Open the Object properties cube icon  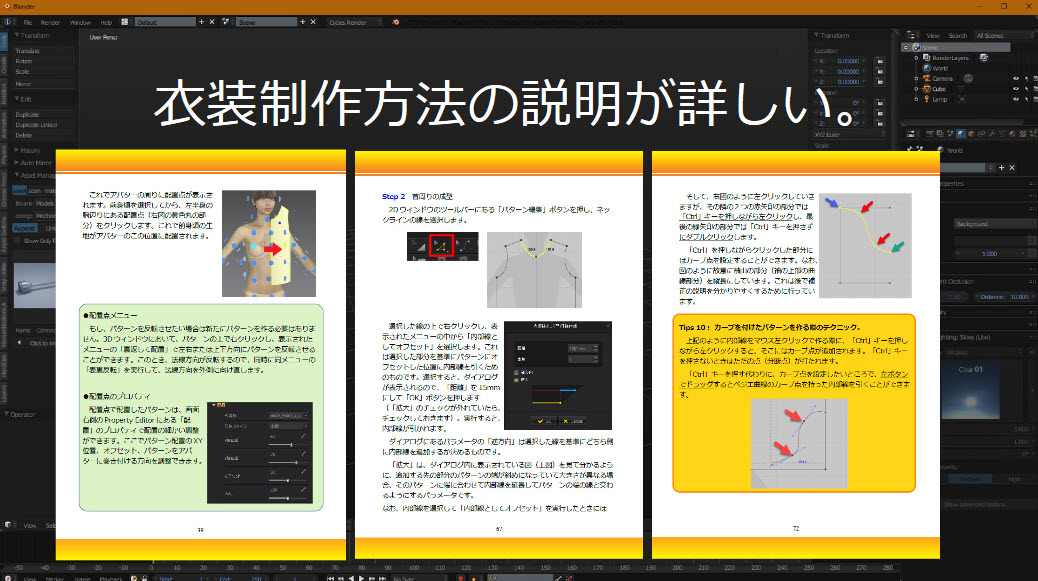(x=971, y=134)
